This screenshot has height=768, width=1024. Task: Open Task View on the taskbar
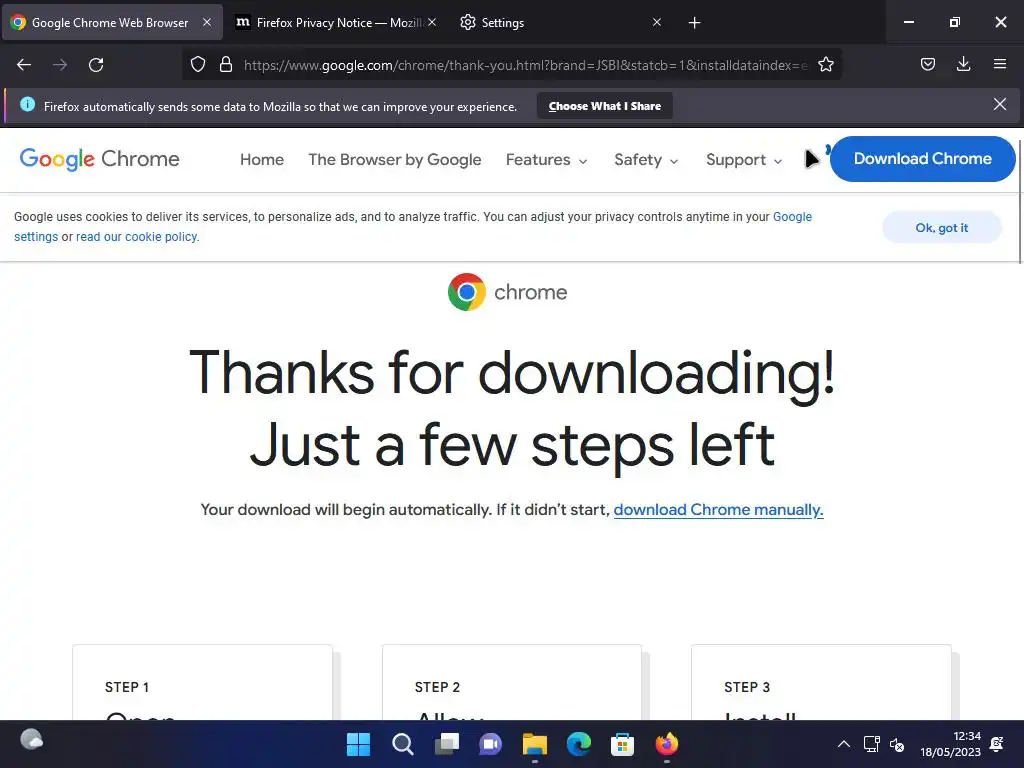(x=447, y=744)
